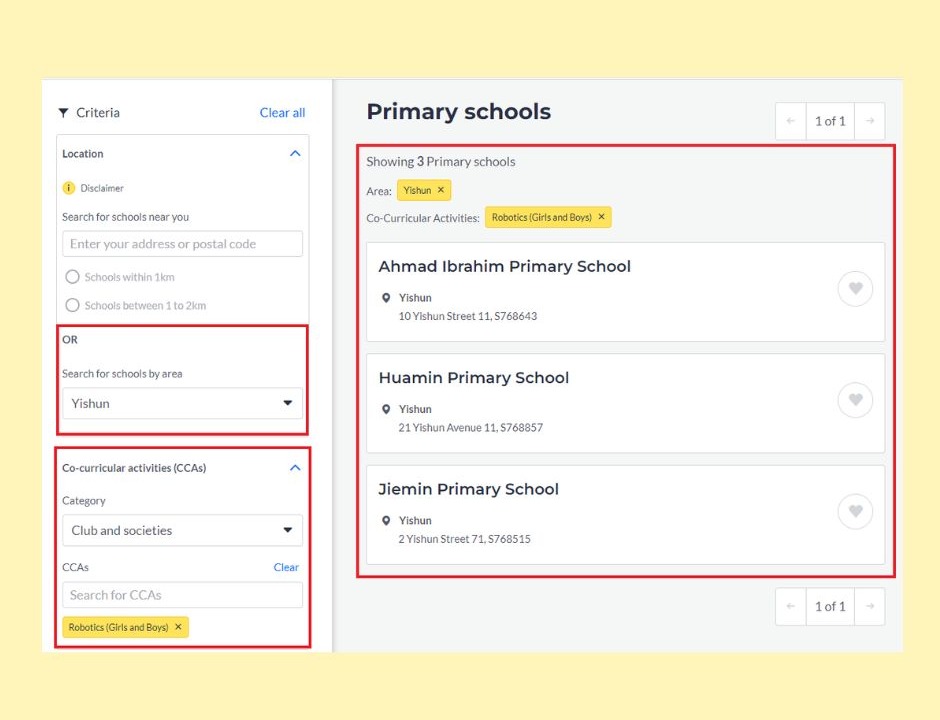Image resolution: width=940 pixels, height=720 pixels.
Task: Collapse the Location section
Action: (x=295, y=153)
